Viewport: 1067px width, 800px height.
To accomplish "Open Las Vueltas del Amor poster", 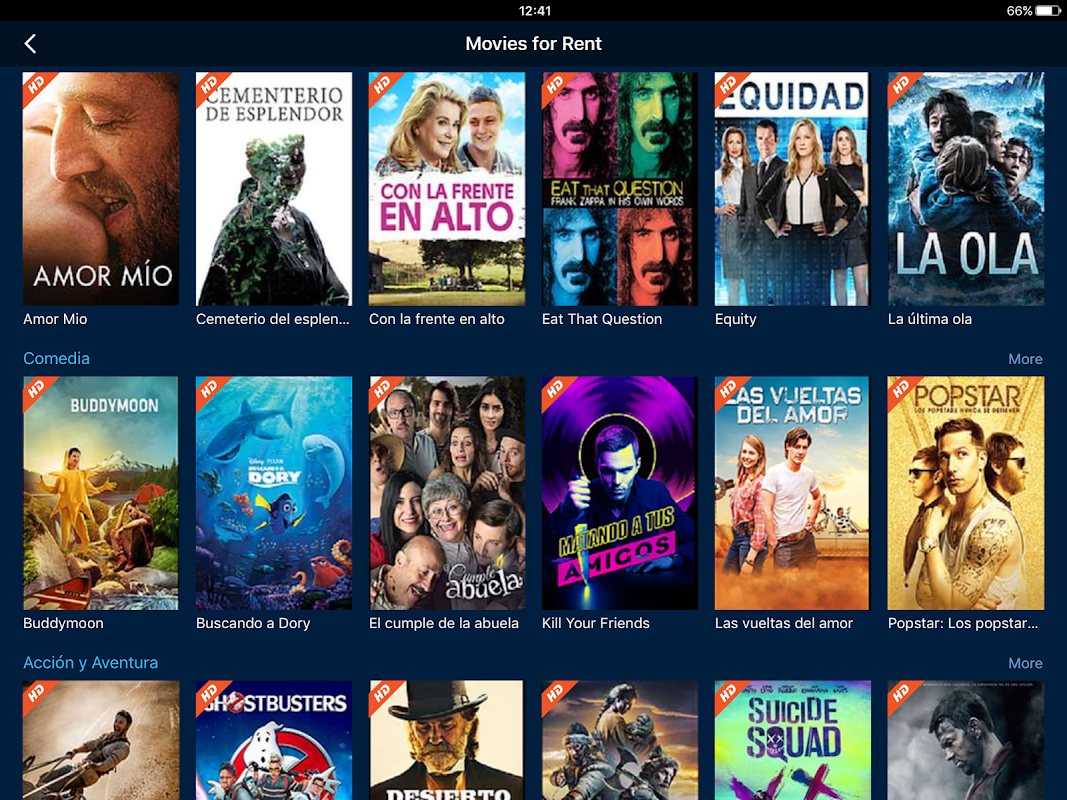I will tap(792, 493).
